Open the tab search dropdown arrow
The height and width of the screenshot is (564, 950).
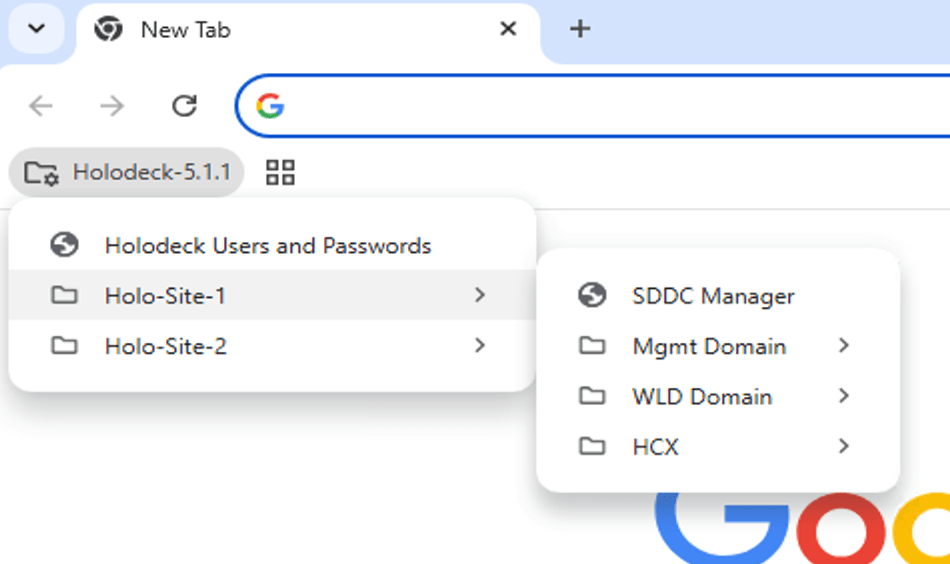[x=37, y=28]
